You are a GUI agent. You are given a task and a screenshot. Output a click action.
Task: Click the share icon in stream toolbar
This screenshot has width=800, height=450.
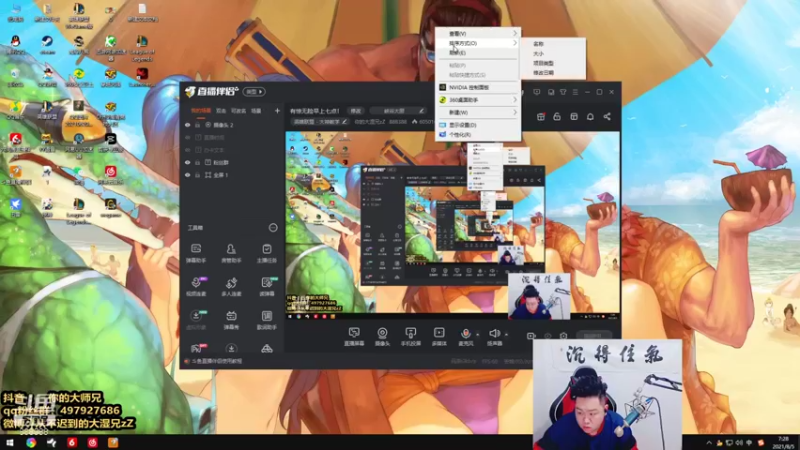(607, 116)
